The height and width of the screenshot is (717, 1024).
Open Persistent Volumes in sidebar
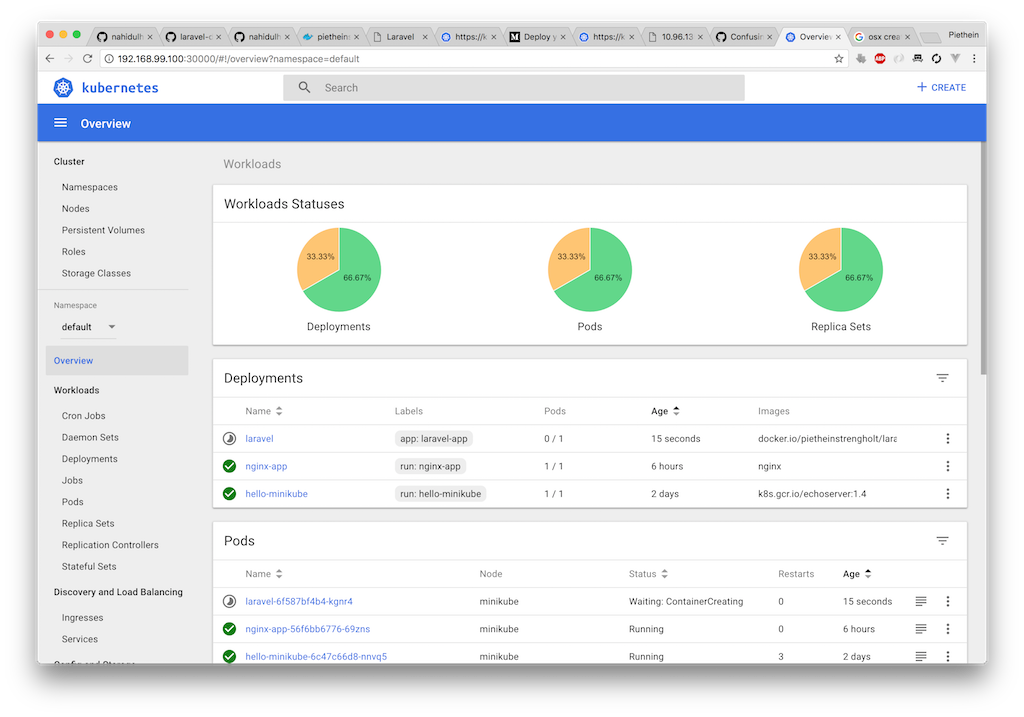(103, 230)
